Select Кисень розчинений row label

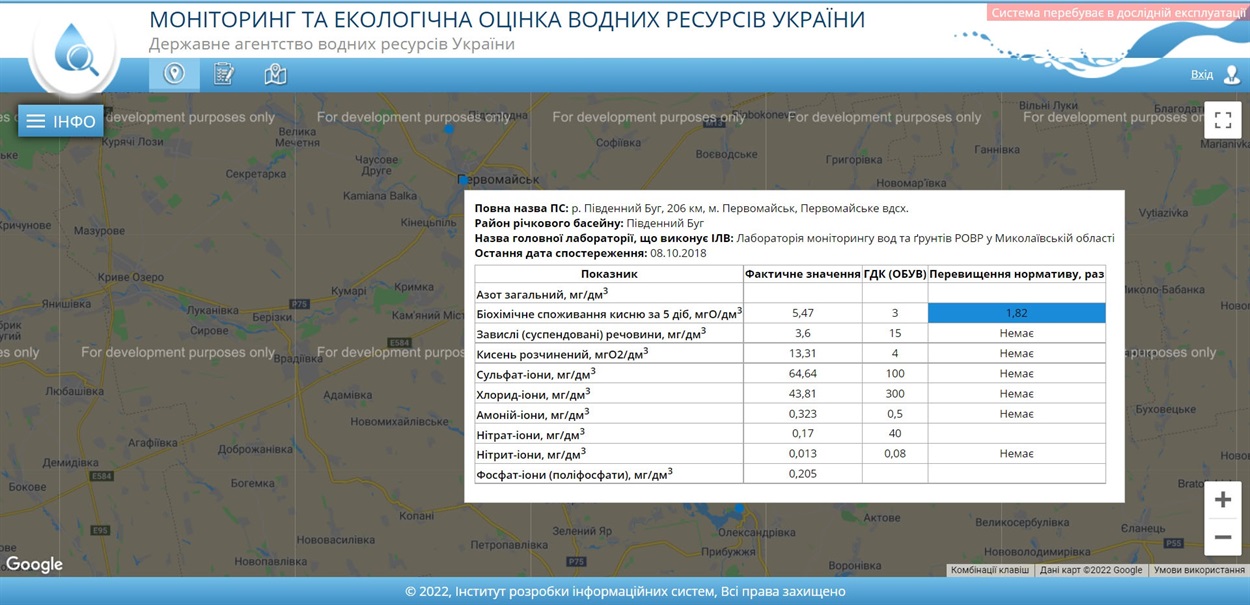tap(562, 353)
